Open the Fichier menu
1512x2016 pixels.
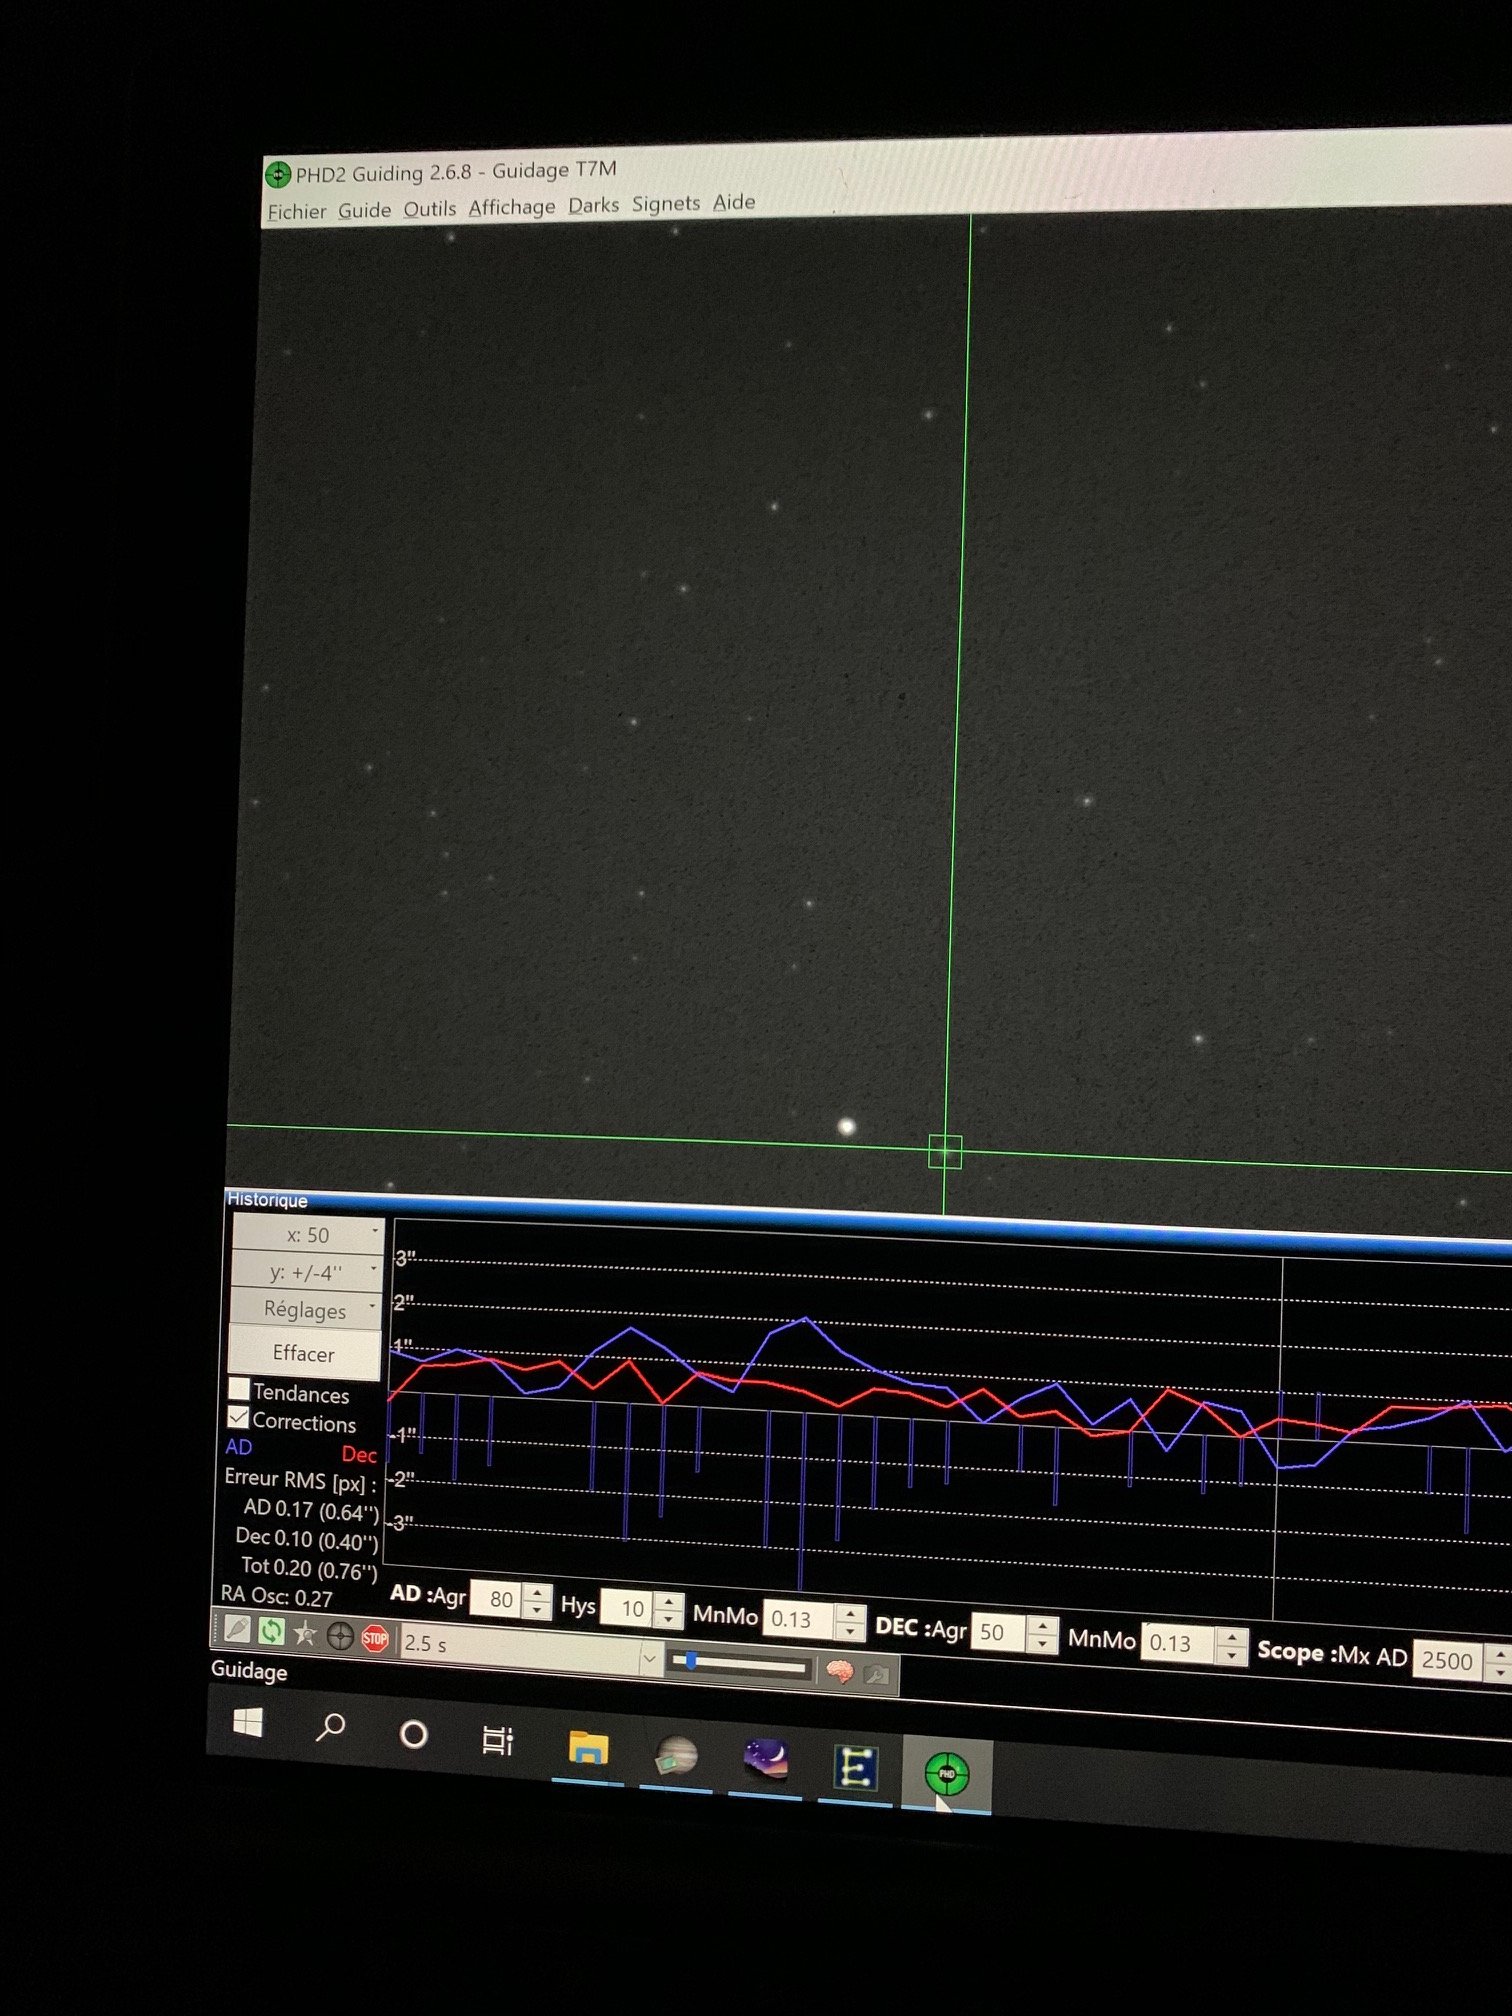297,212
